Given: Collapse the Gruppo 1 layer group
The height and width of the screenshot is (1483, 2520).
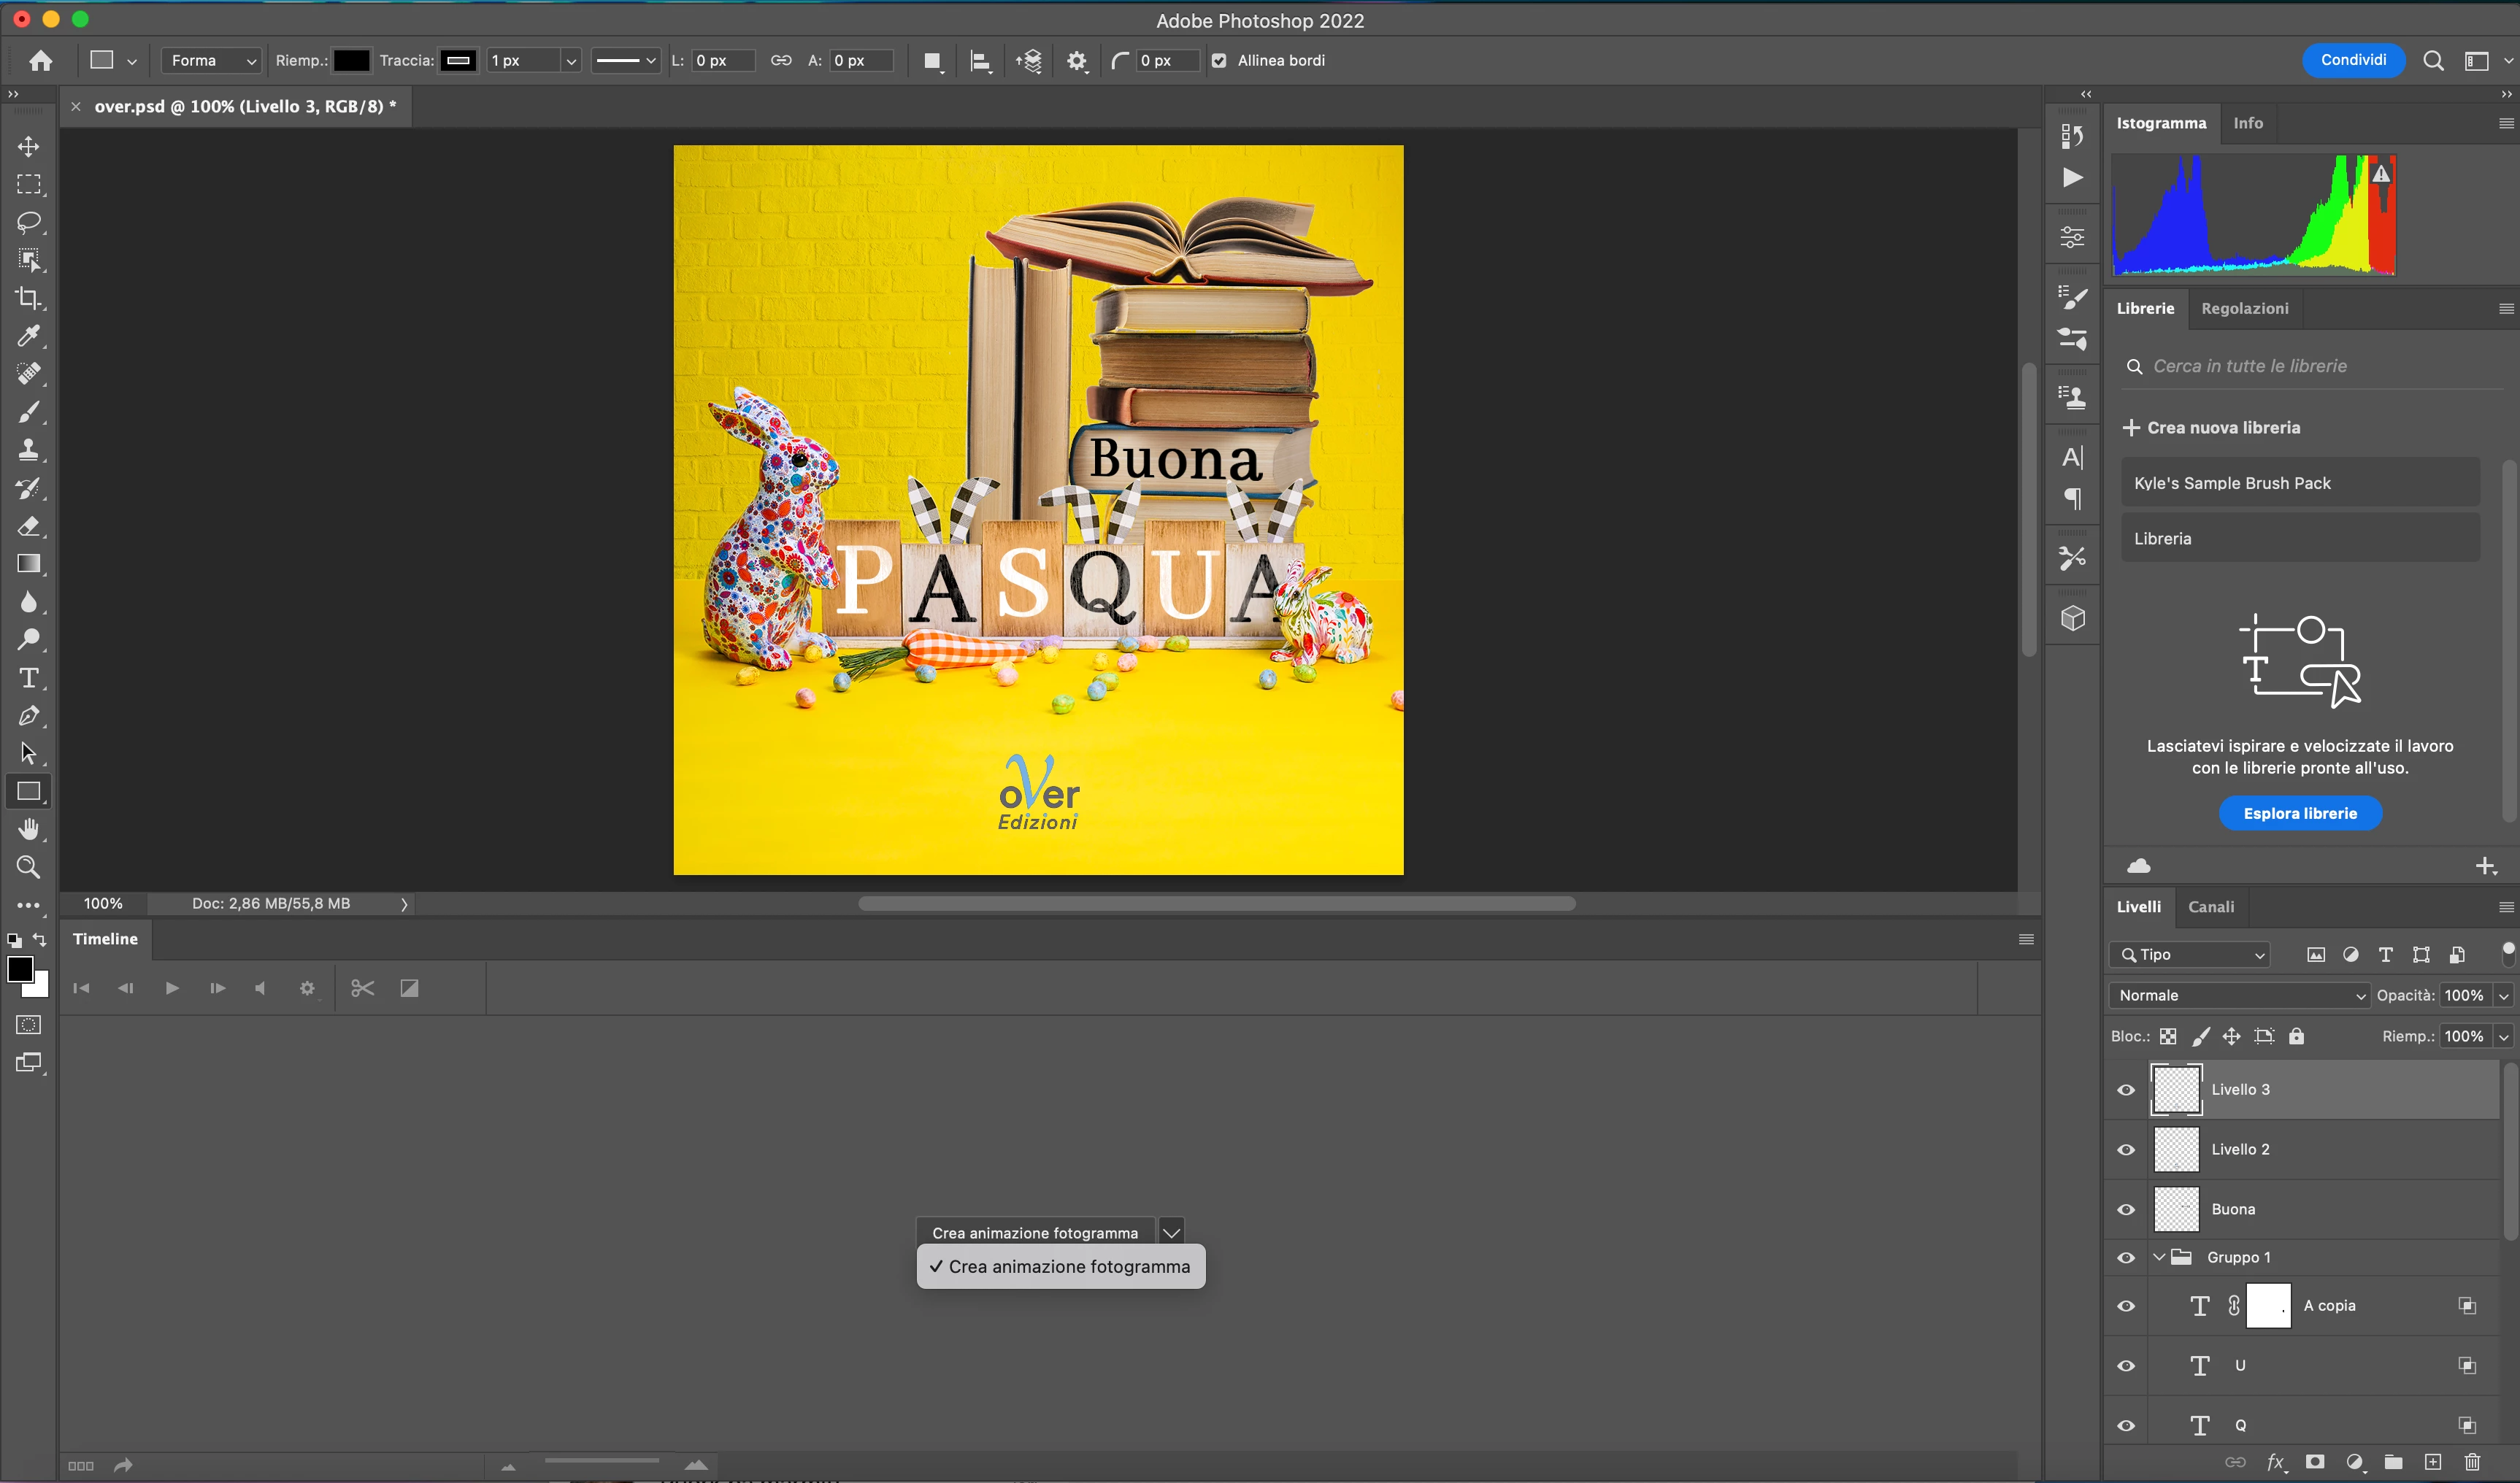Looking at the screenshot, I should click(x=2159, y=1257).
